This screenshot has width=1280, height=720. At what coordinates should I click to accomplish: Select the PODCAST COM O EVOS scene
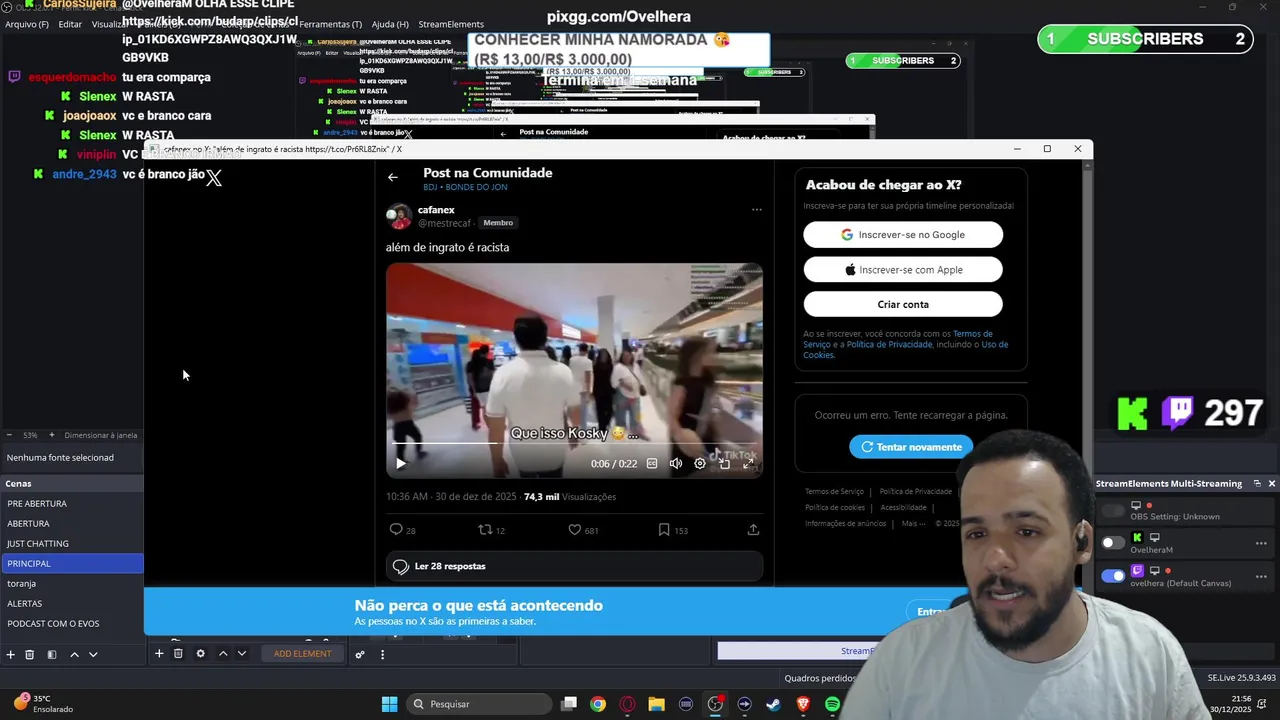[72, 624]
